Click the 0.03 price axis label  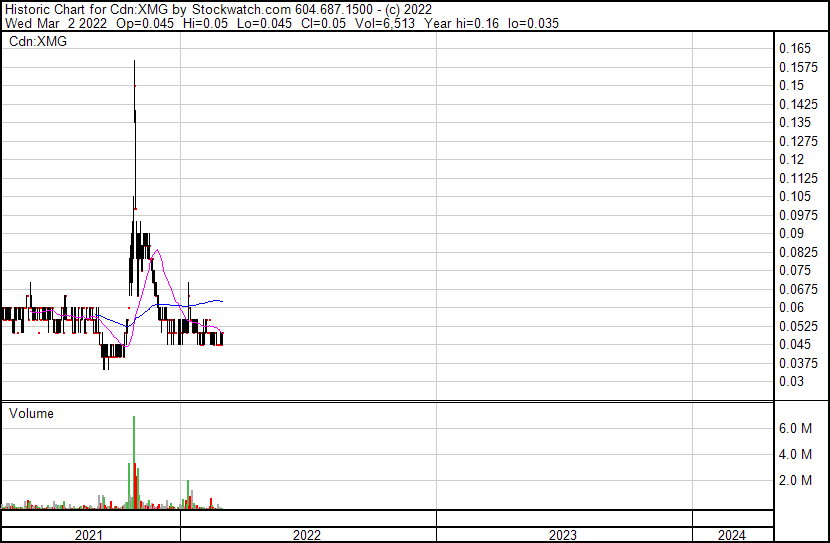791,382
